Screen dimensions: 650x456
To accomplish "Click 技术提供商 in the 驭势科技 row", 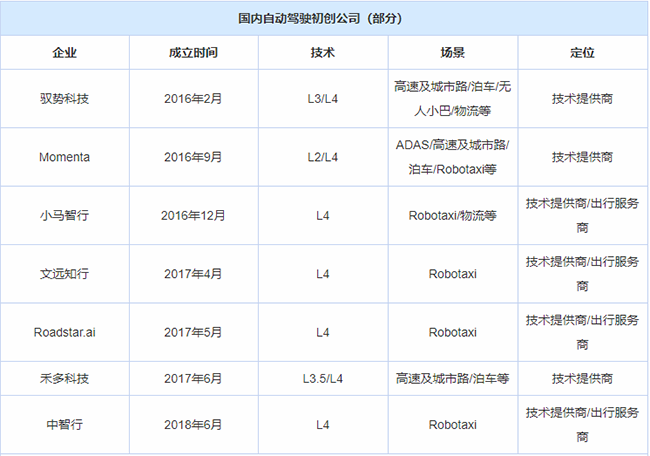I will pos(582,99).
